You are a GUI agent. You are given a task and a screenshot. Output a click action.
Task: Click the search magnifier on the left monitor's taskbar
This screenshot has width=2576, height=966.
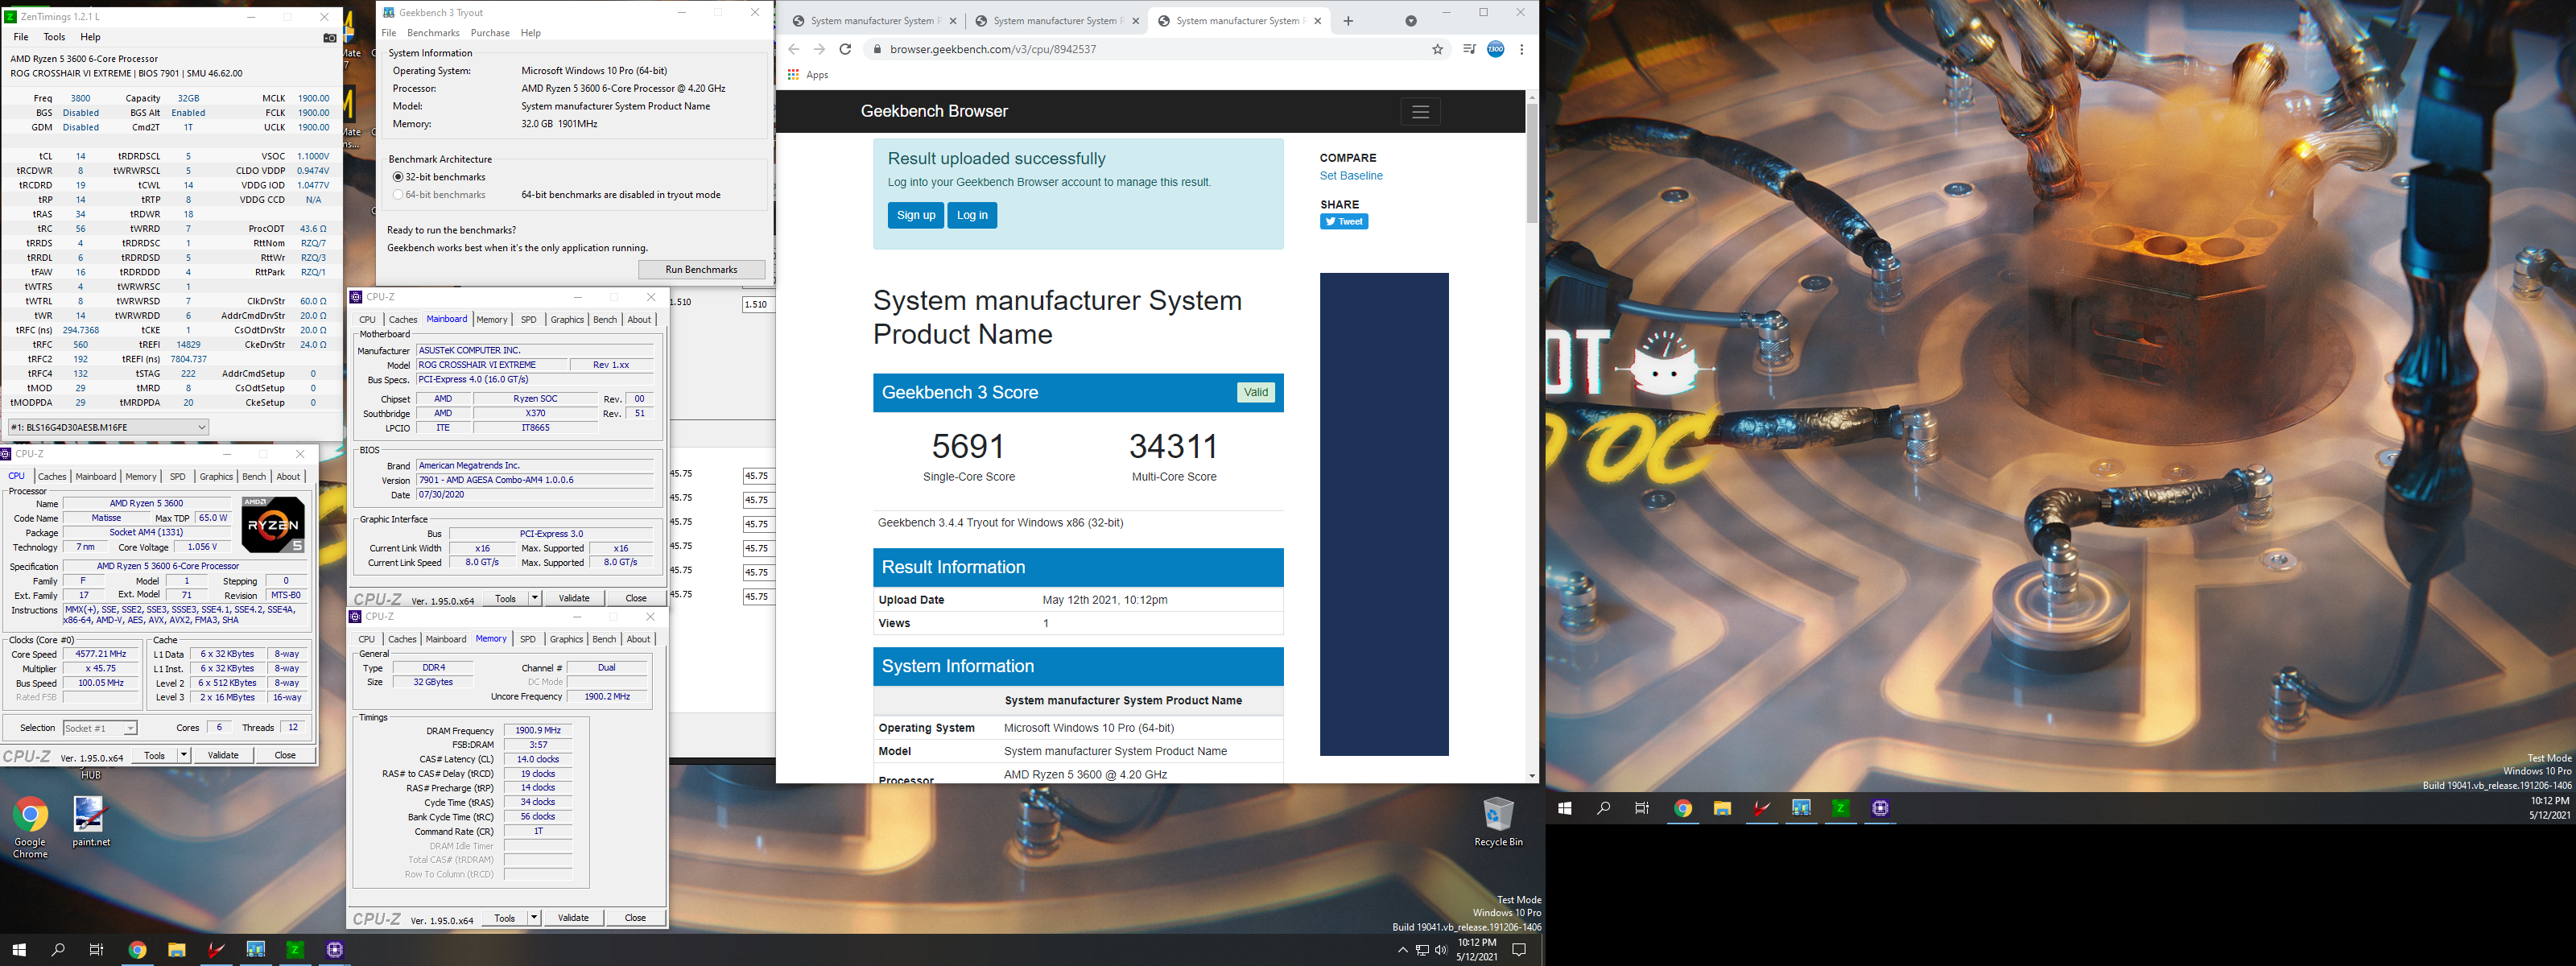[x=58, y=950]
